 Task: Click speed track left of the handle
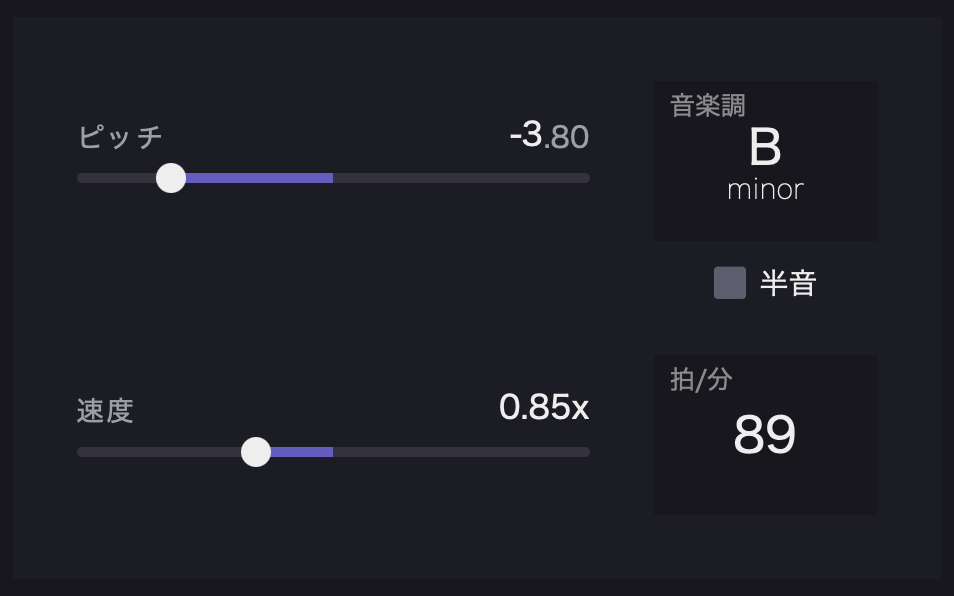(x=158, y=452)
